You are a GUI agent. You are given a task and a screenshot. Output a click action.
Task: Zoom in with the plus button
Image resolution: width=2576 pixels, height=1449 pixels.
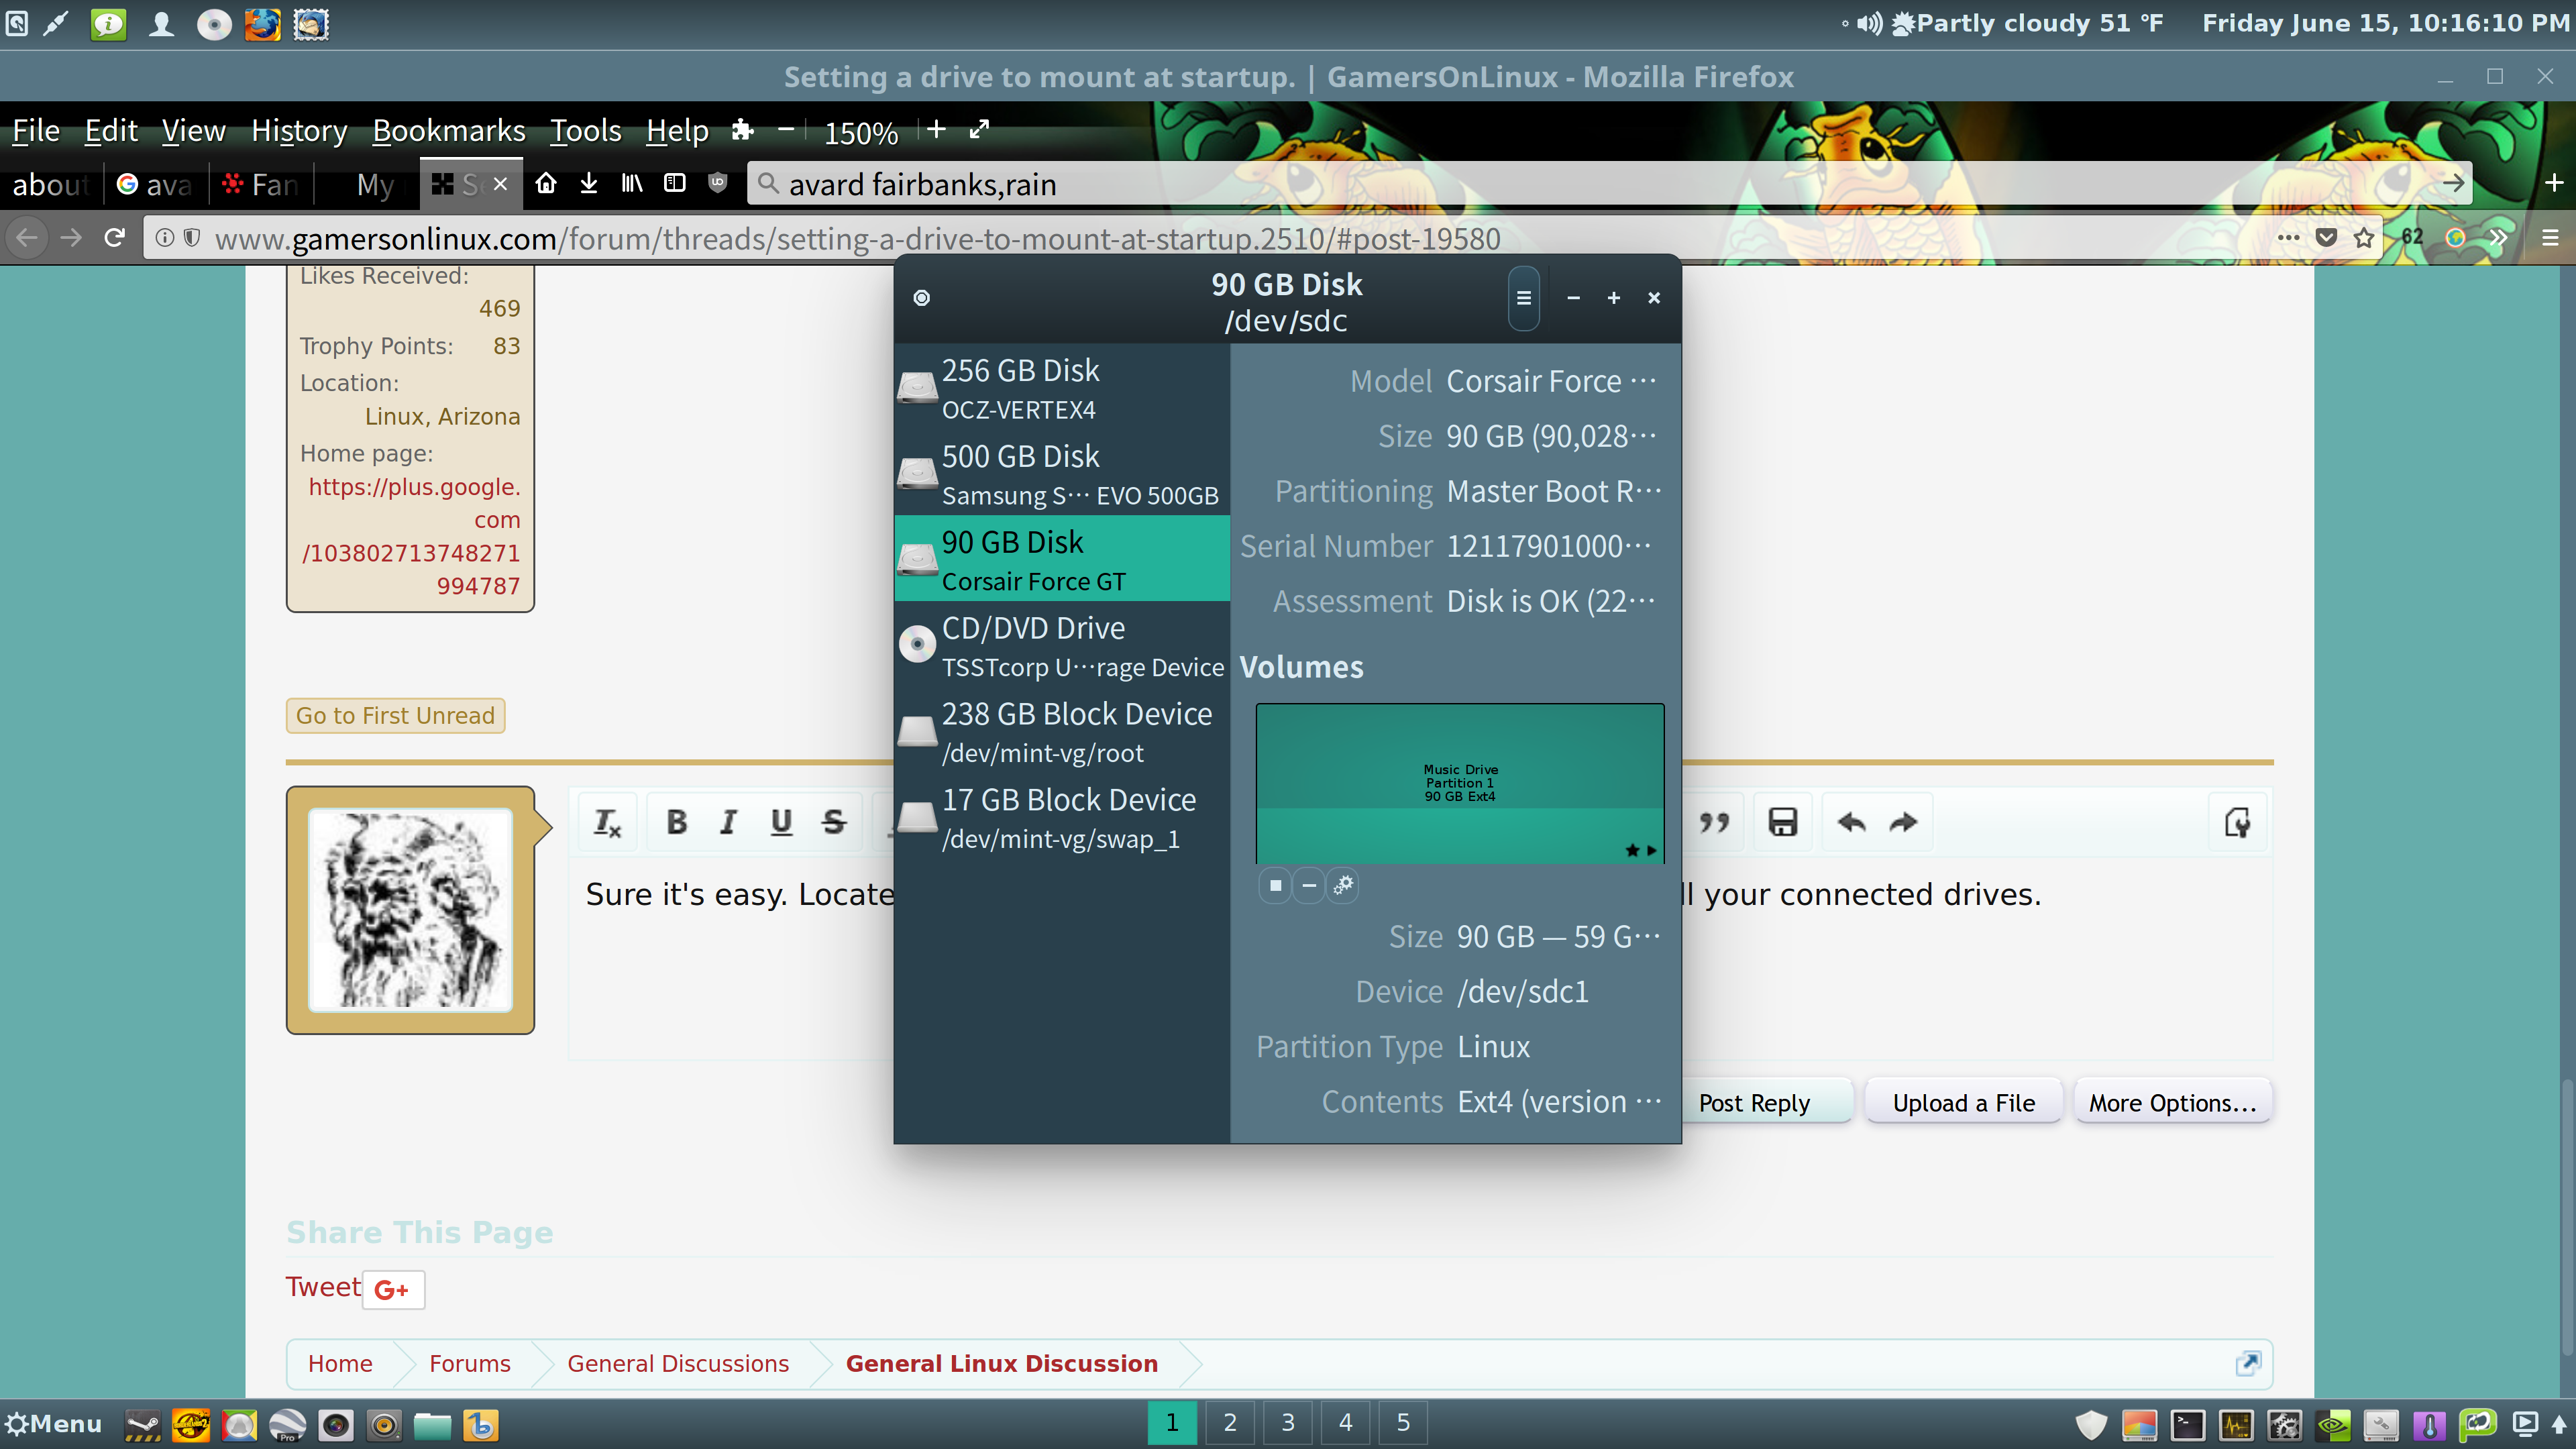[x=936, y=130]
